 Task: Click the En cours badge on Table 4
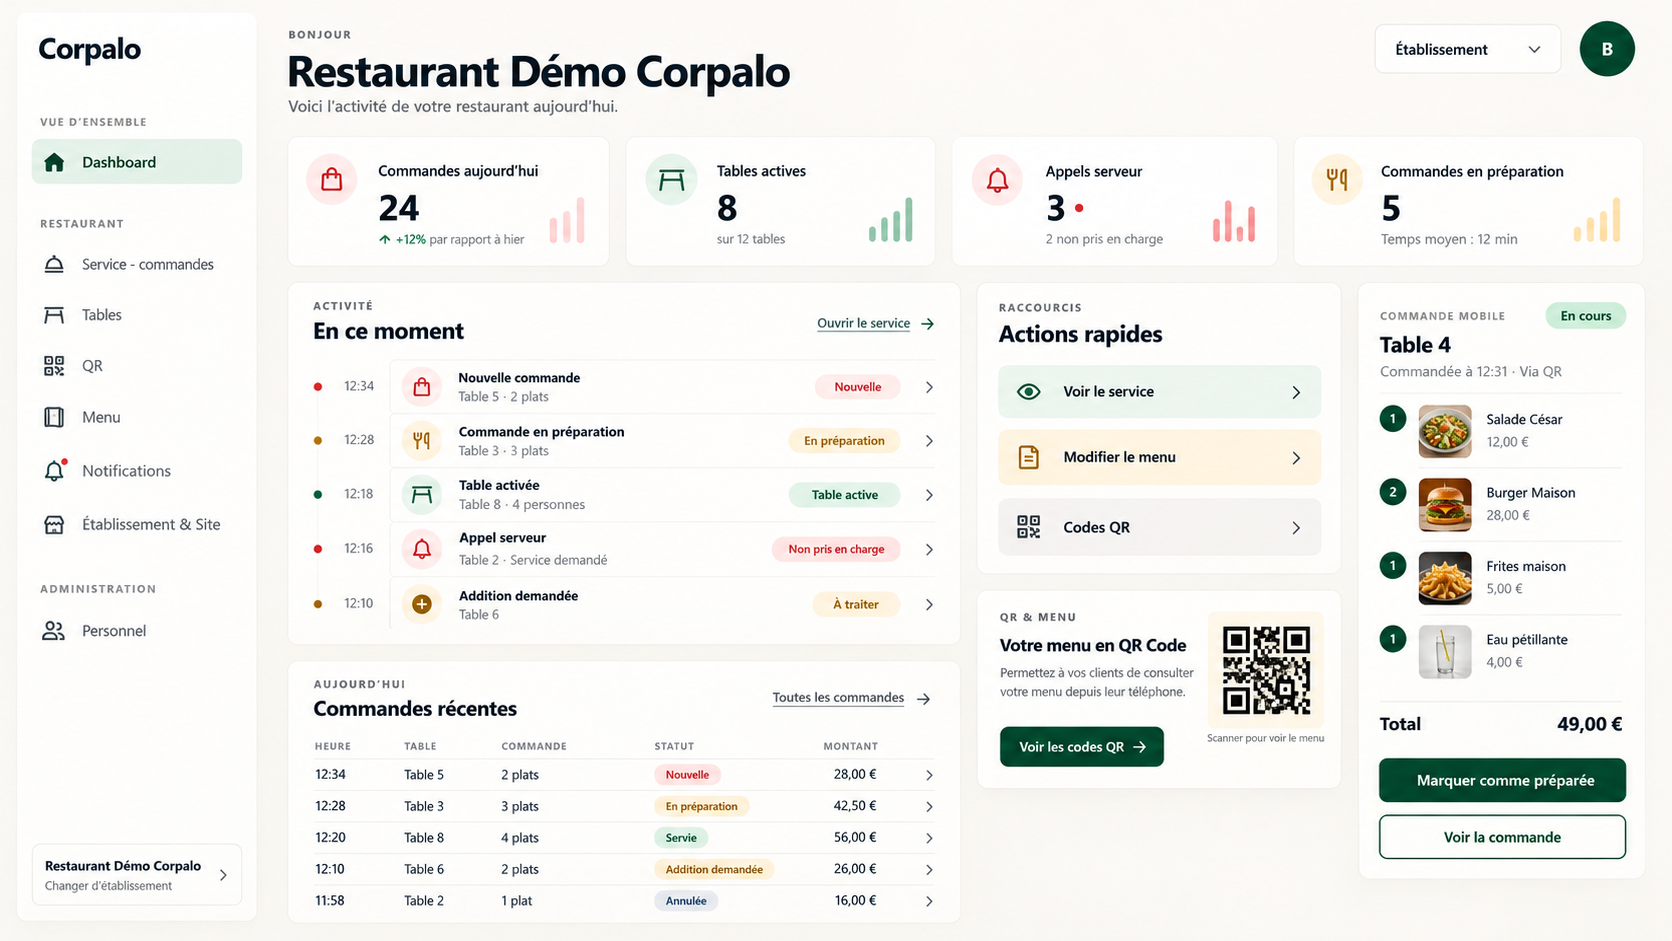[x=1586, y=316]
